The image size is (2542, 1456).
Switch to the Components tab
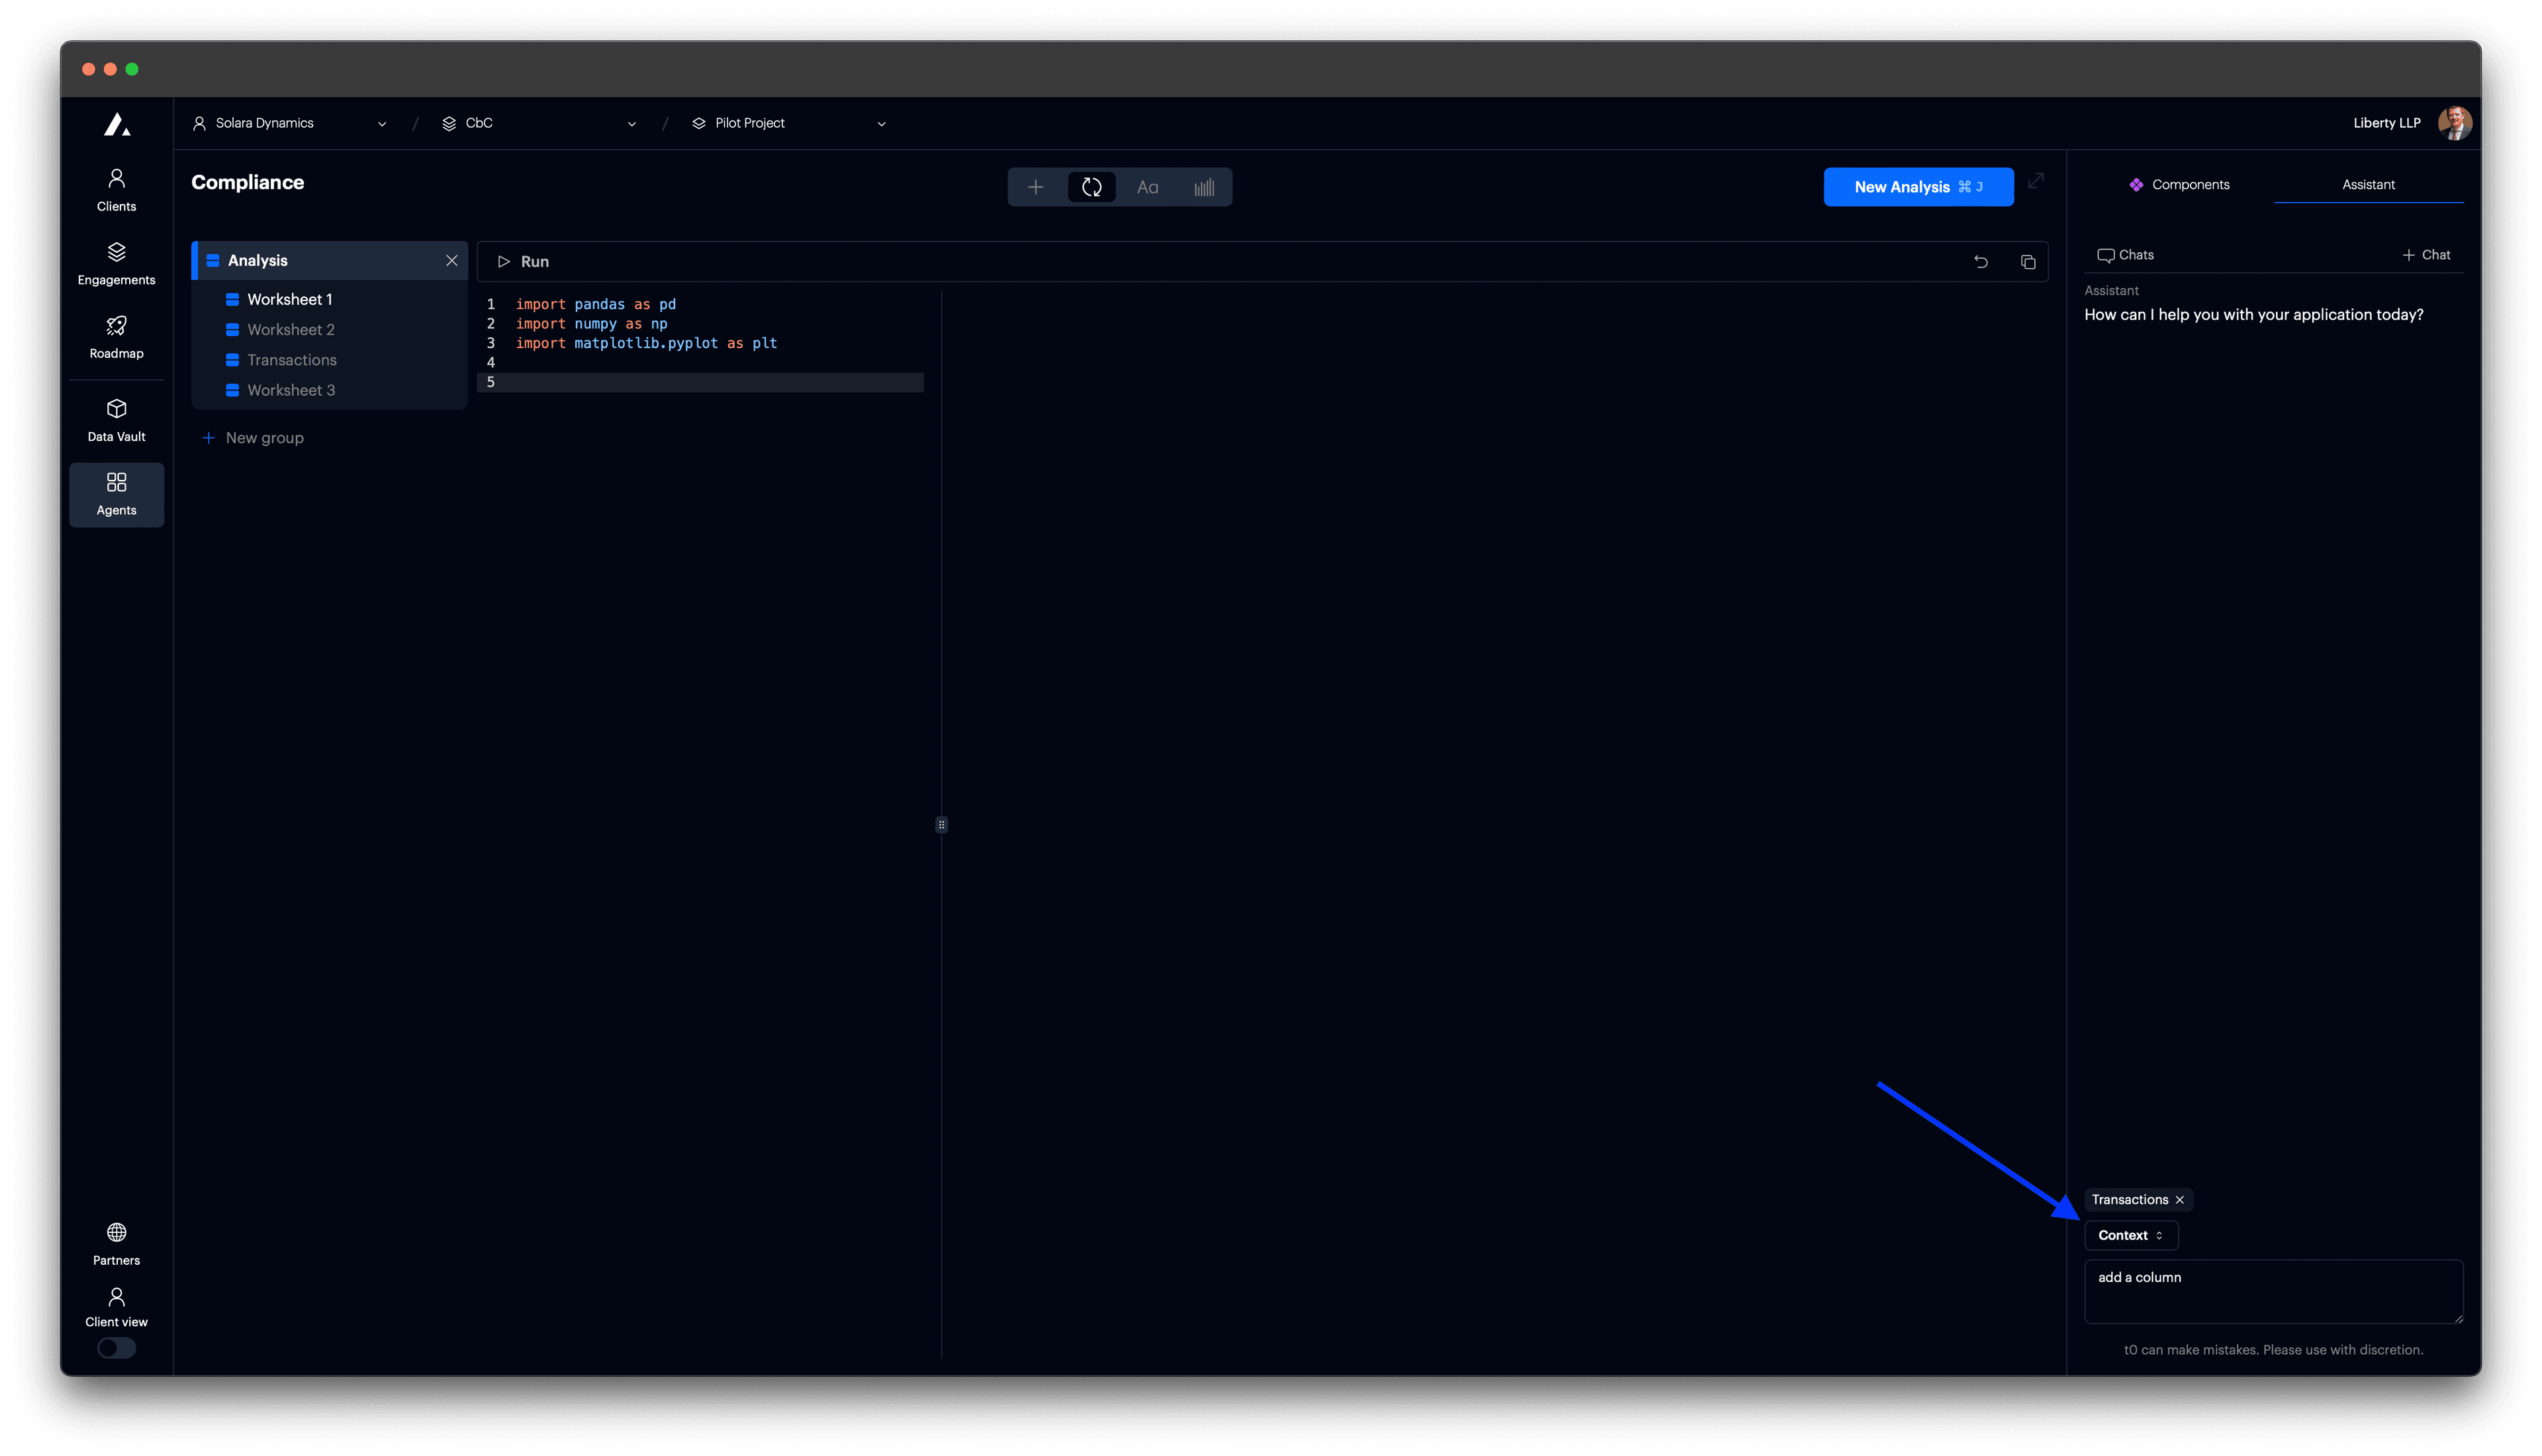2180,184
